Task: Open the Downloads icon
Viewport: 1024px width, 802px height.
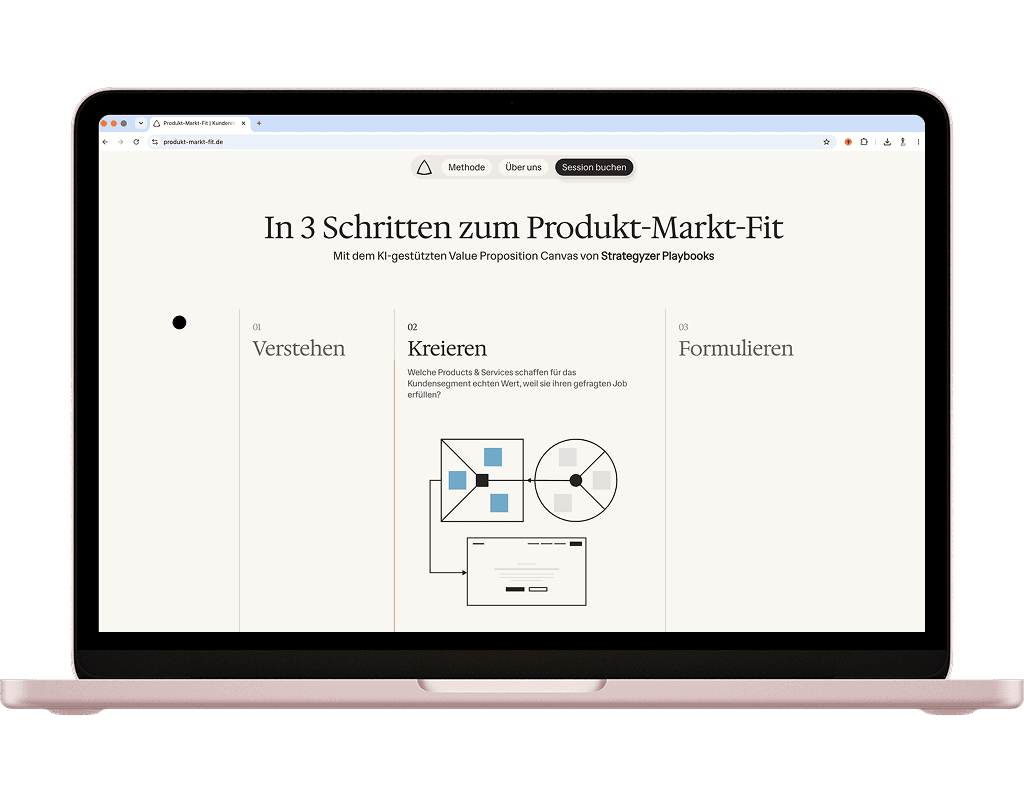Action: pos(887,142)
